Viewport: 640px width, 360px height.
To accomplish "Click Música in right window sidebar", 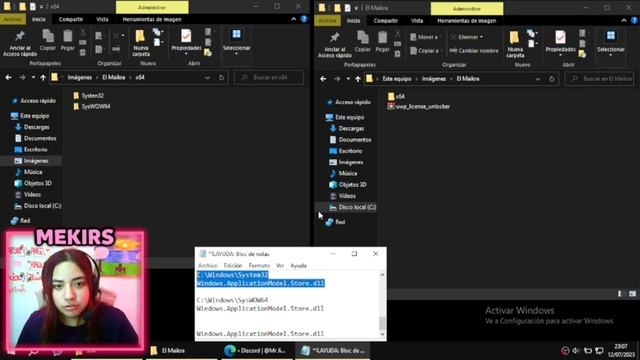I will pos(343,173).
